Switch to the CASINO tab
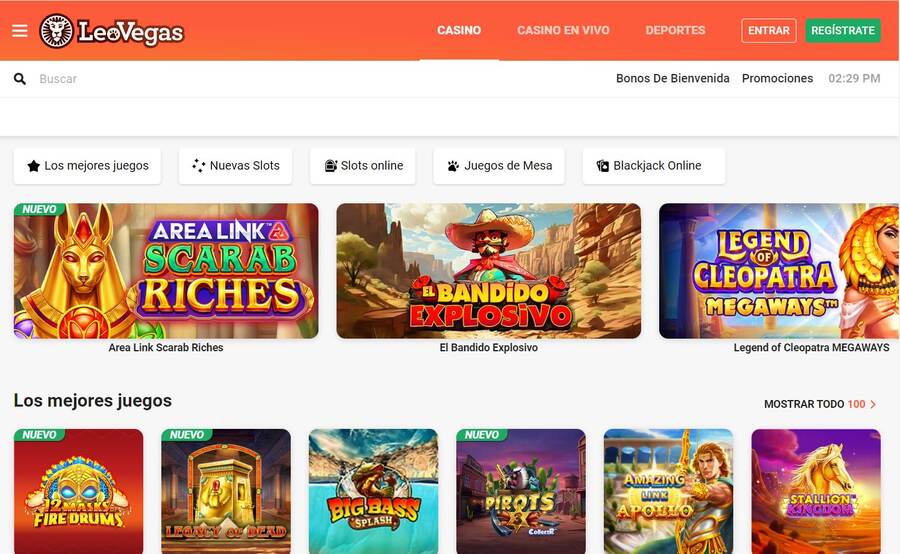This screenshot has height=554, width=900. click(459, 30)
